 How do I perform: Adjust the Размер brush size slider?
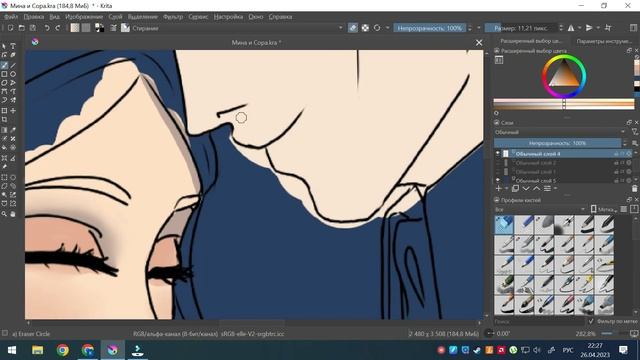click(x=521, y=28)
